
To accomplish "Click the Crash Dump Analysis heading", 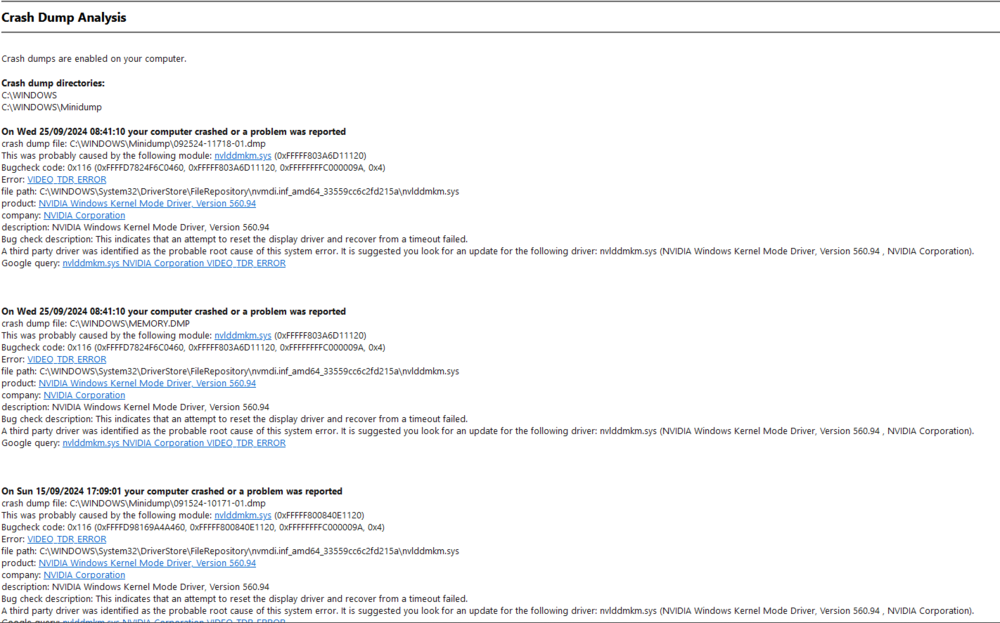I will [x=64, y=18].
